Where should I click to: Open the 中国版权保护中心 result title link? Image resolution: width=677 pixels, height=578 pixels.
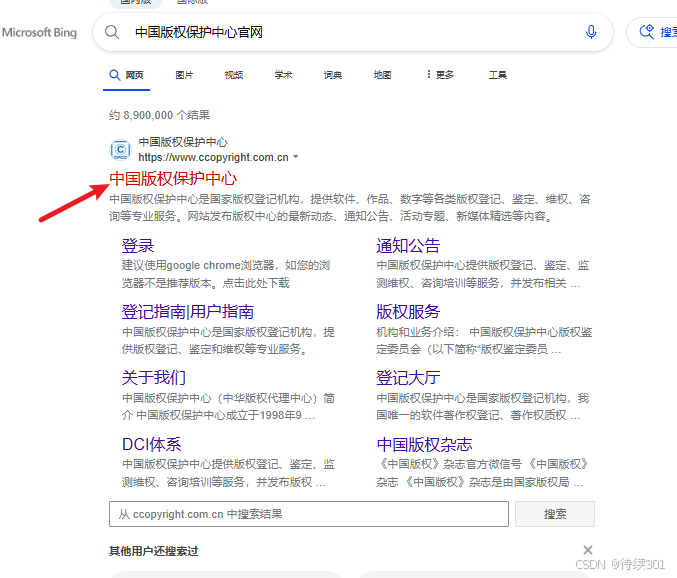pos(173,179)
